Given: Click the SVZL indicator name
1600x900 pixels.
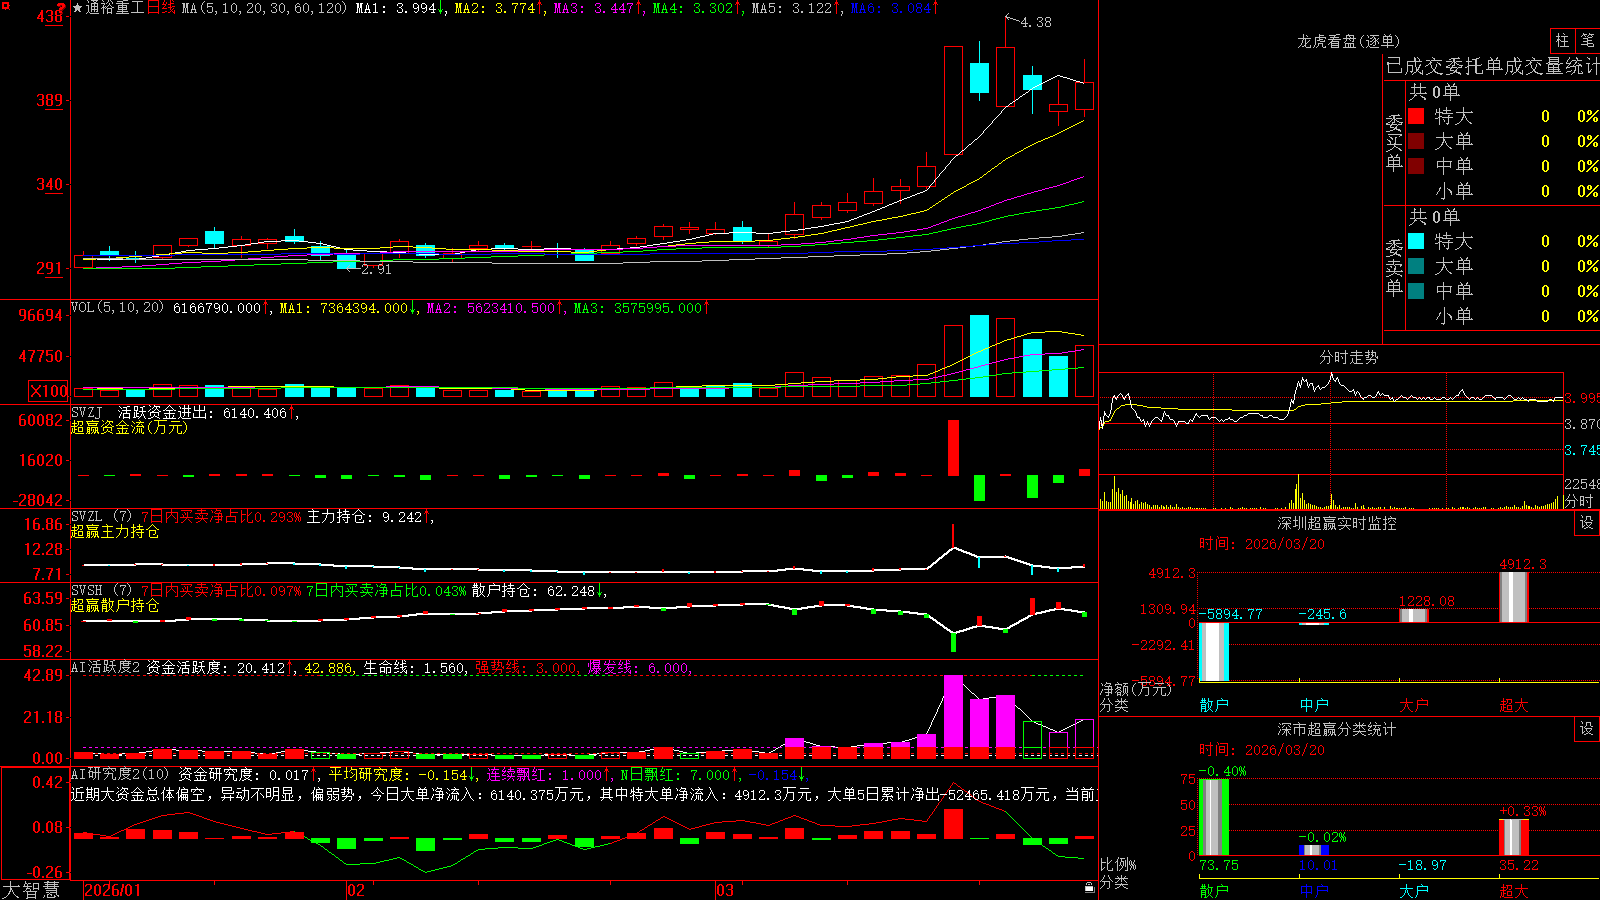Looking at the screenshot, I should click(x=87, y=516).
